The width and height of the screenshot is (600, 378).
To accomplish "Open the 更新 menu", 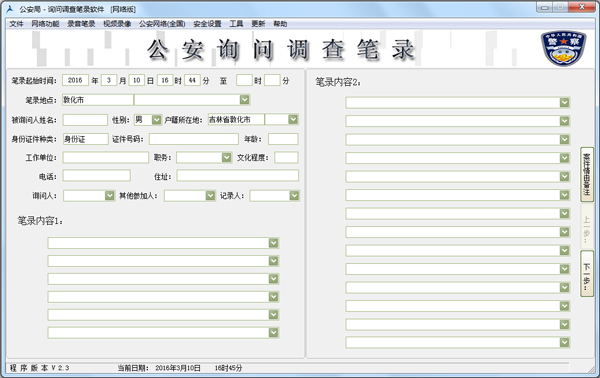I will (x=258, y=24).
